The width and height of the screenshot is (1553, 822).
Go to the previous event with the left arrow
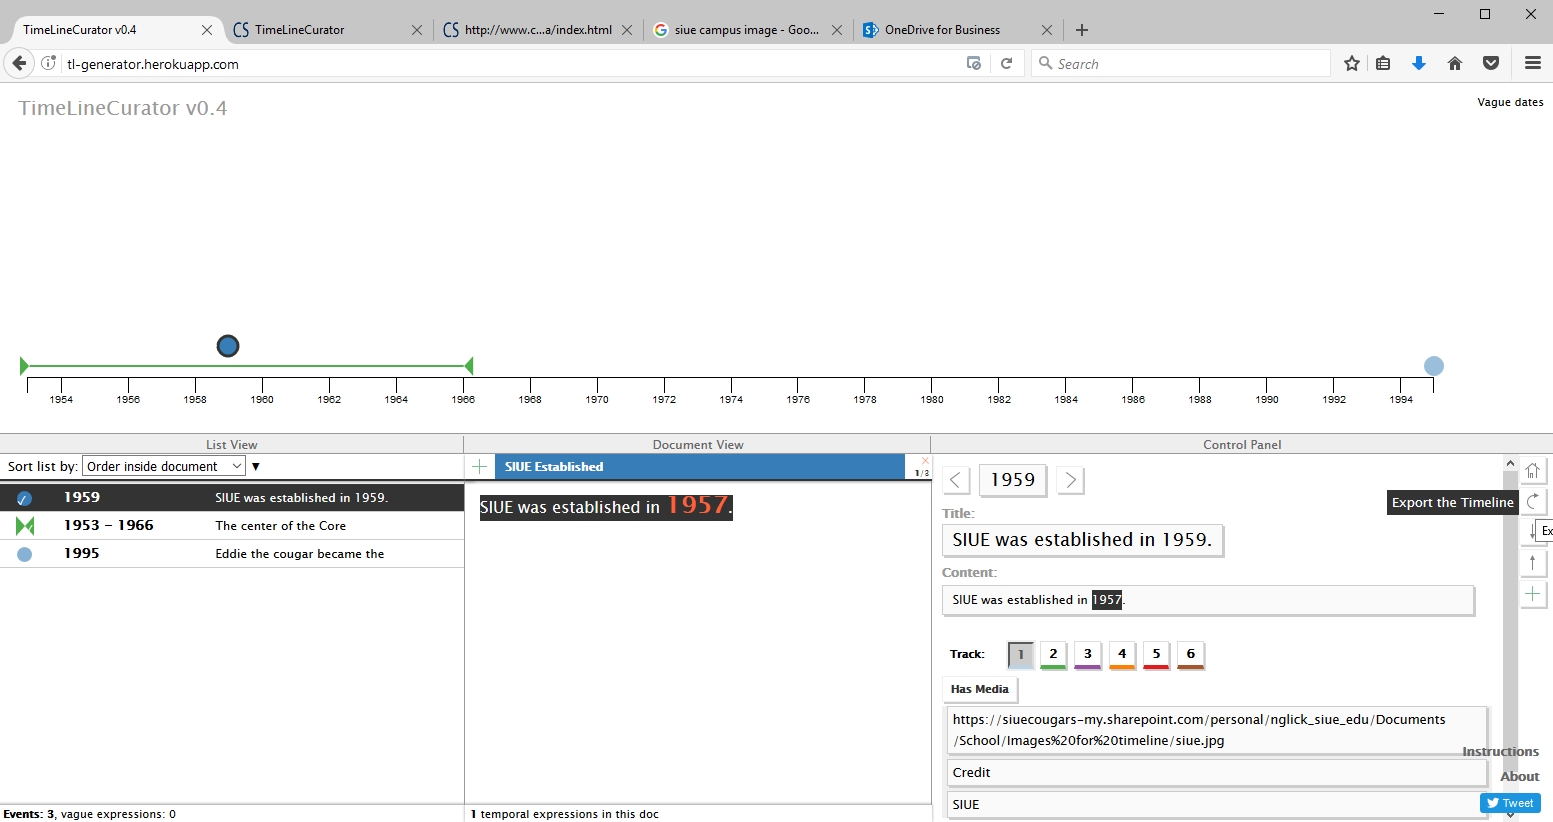(x=956, y=480)
